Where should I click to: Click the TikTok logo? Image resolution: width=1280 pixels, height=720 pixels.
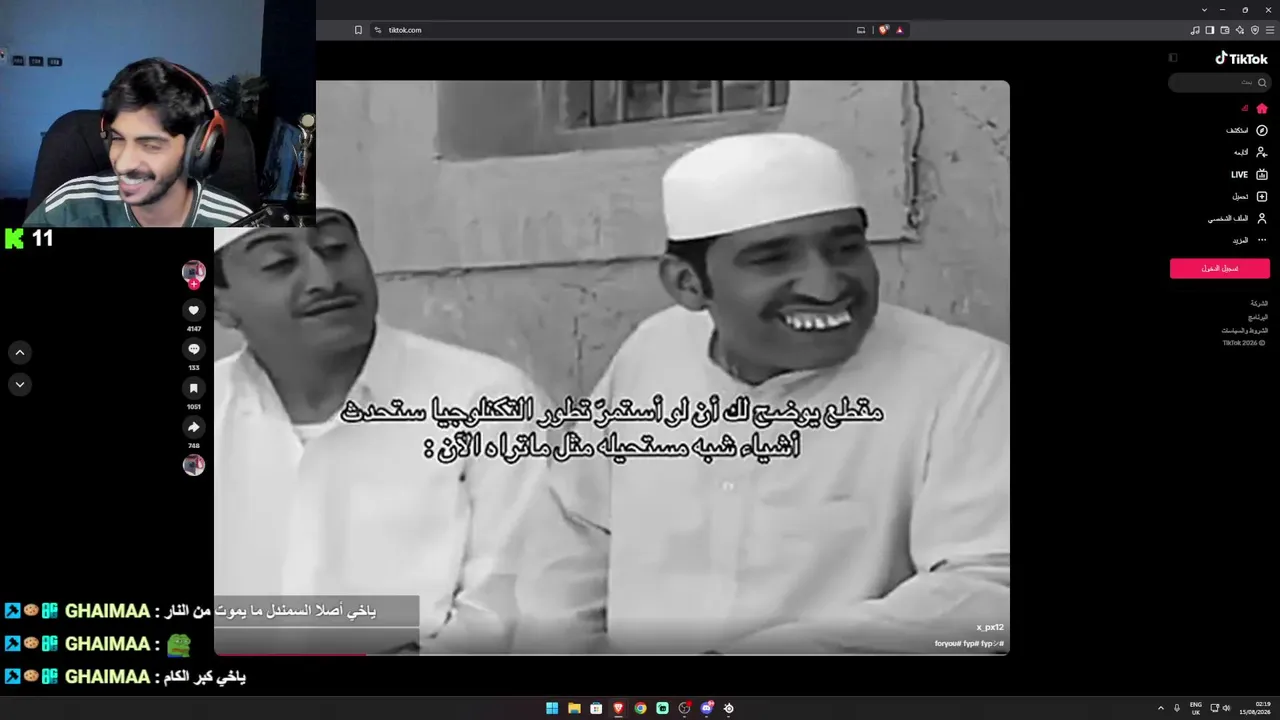click(1241, 58)
